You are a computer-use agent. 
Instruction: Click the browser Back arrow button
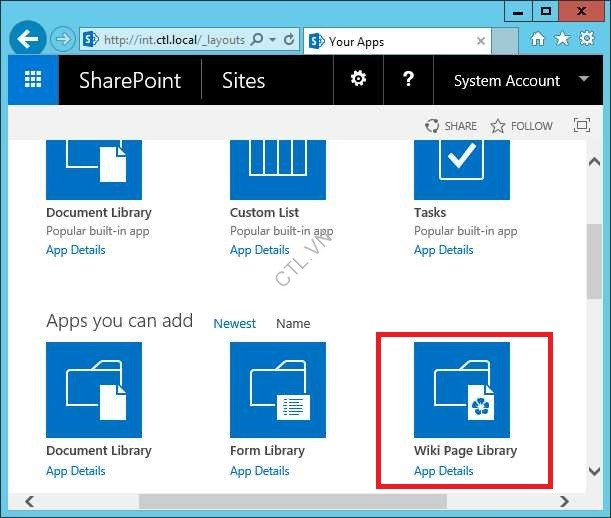29,40
